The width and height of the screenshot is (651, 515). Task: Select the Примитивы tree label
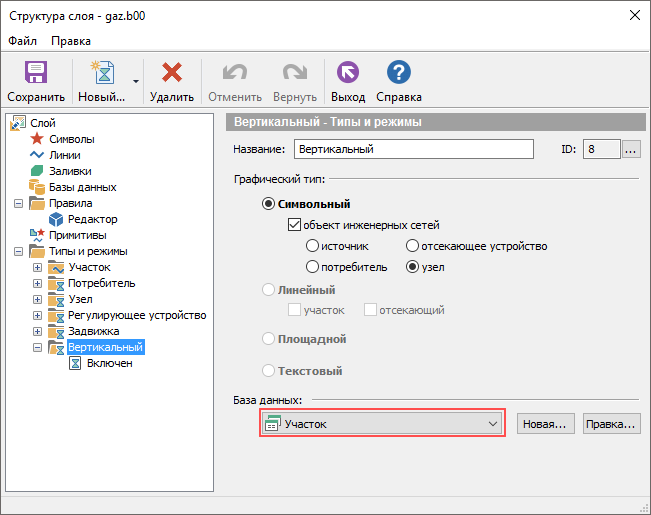pyautogui.click(x=78, y=235)
